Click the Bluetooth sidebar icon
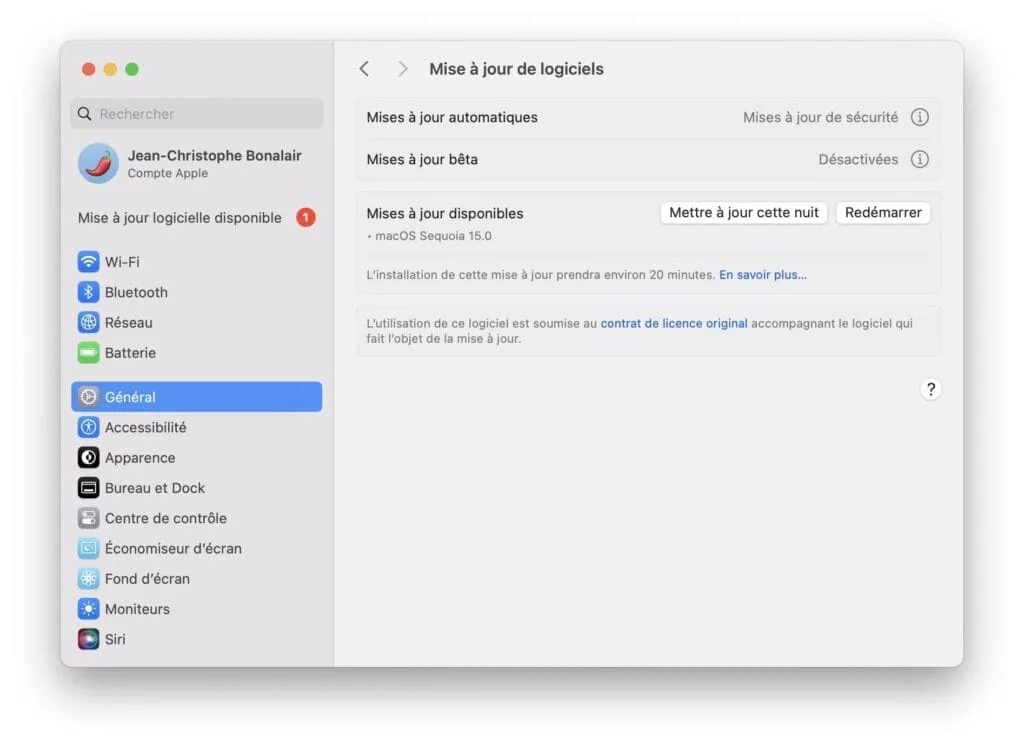1024x747 pixels. (88, 292)
